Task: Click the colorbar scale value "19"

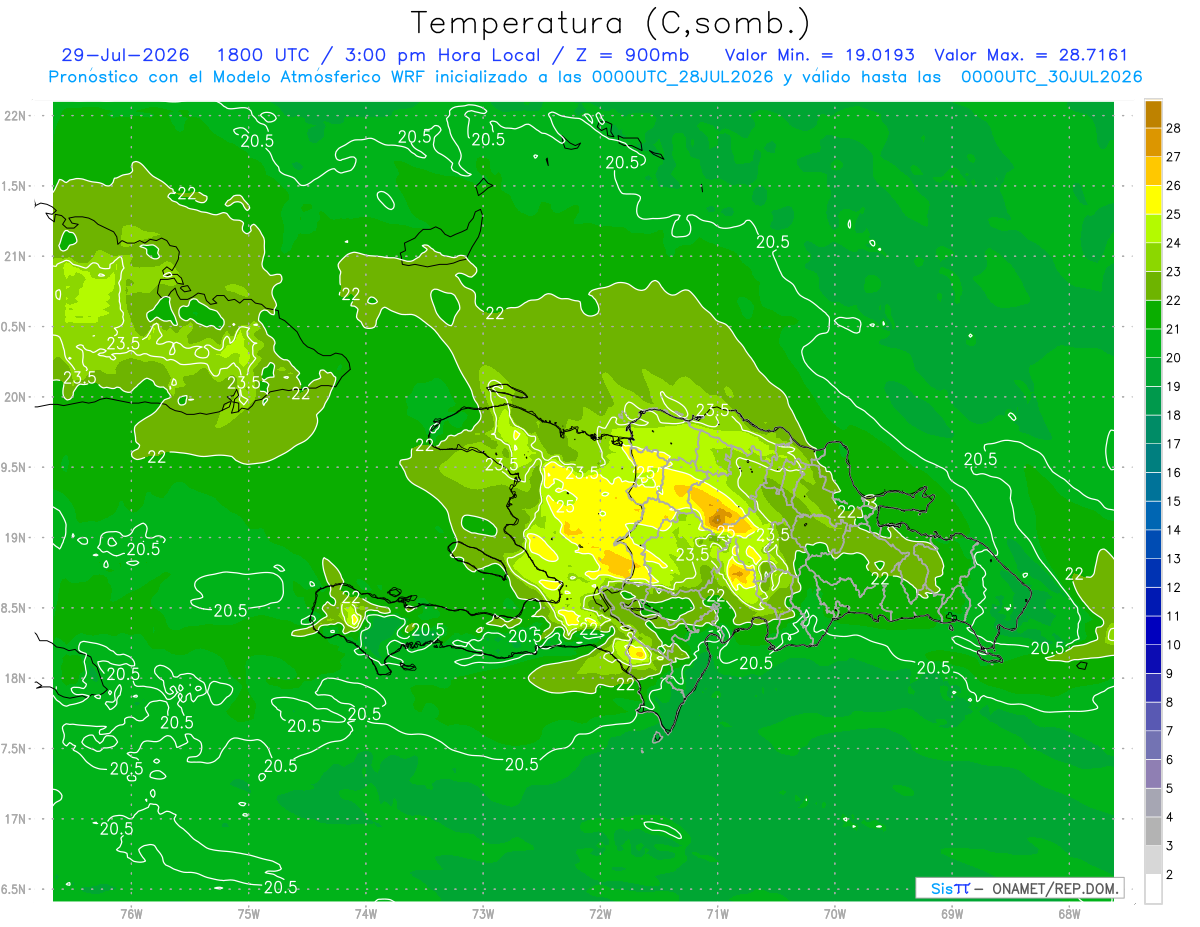Action: (x=1175, y=387)
